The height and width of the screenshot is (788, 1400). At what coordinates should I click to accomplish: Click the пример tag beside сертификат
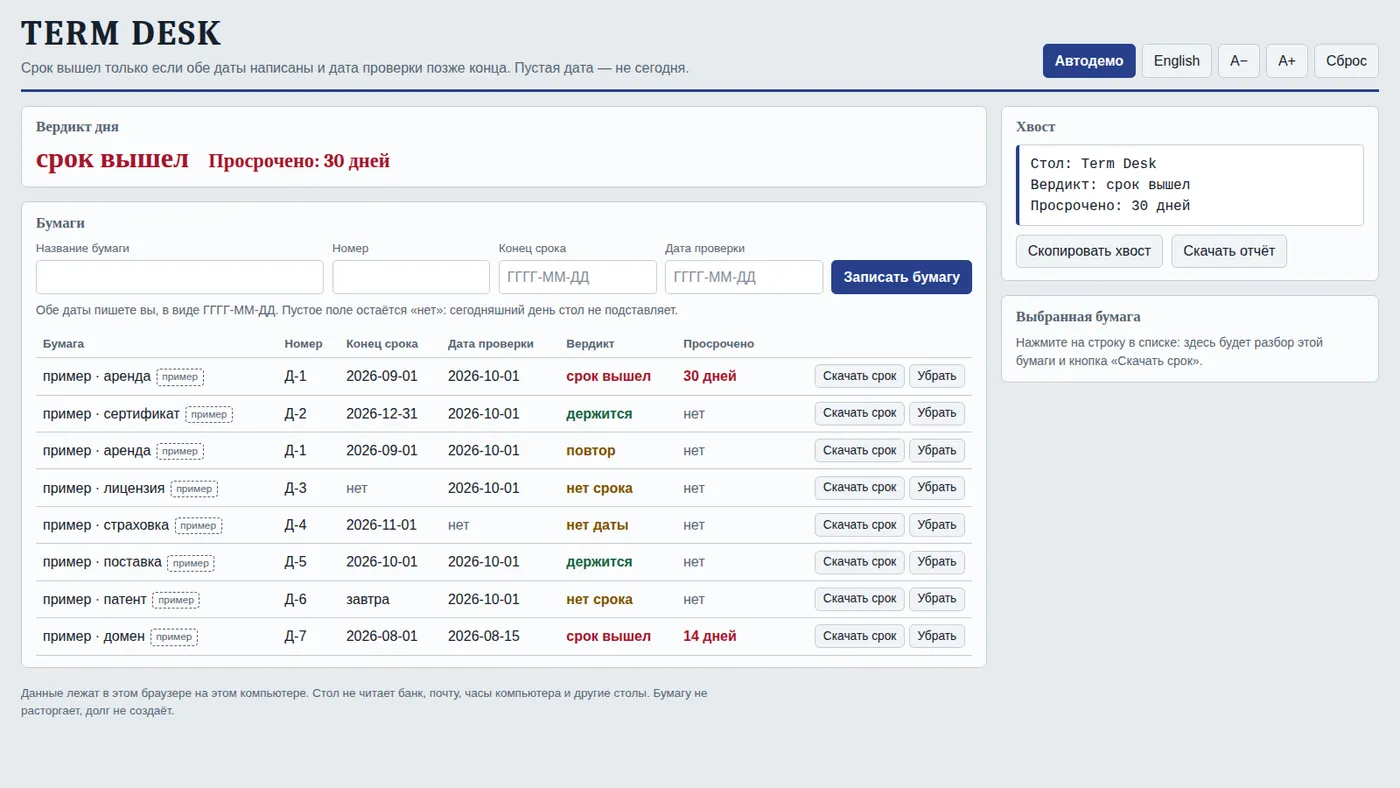click(209, 414)
